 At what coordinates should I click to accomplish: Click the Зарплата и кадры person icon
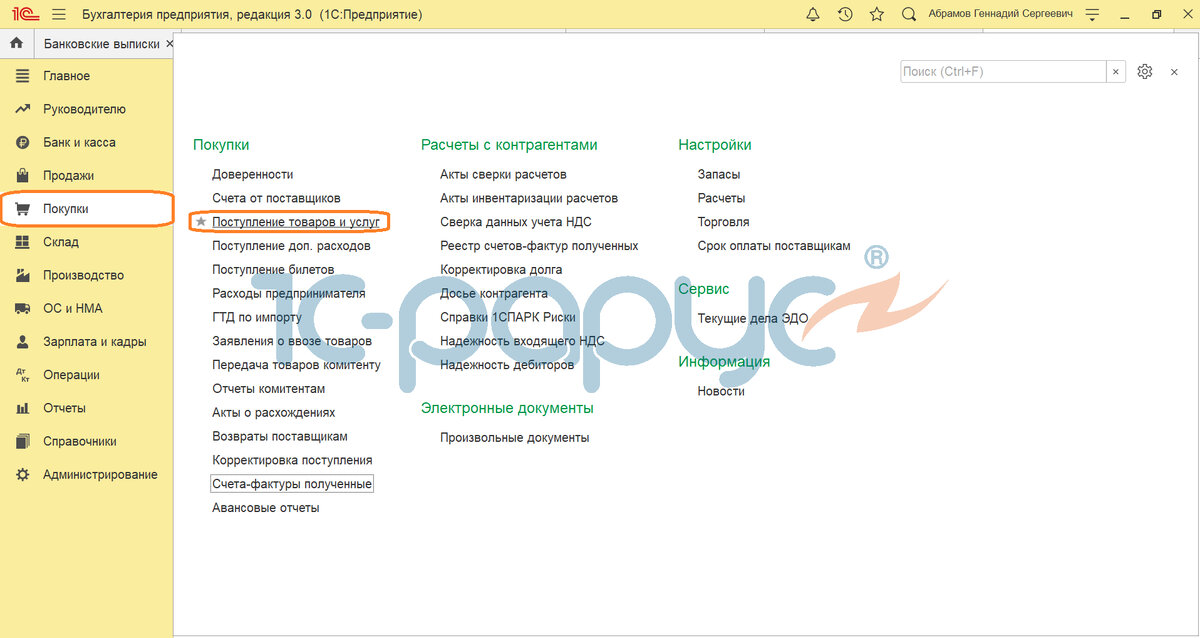click(x=22, y=341)
